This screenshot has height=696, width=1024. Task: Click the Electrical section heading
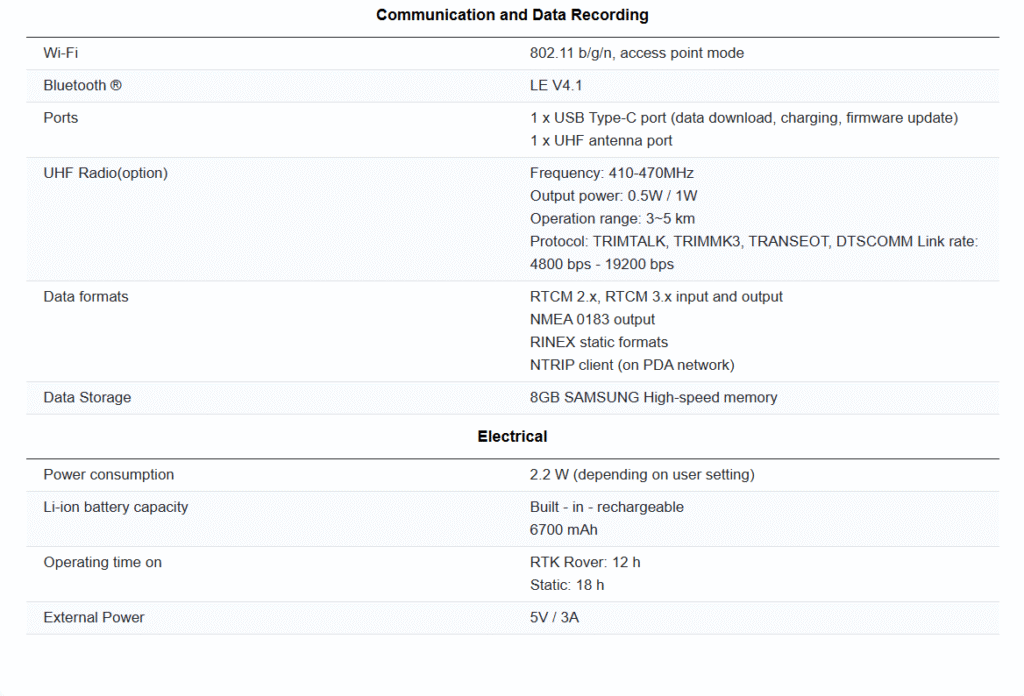click(x=512, y=437)
